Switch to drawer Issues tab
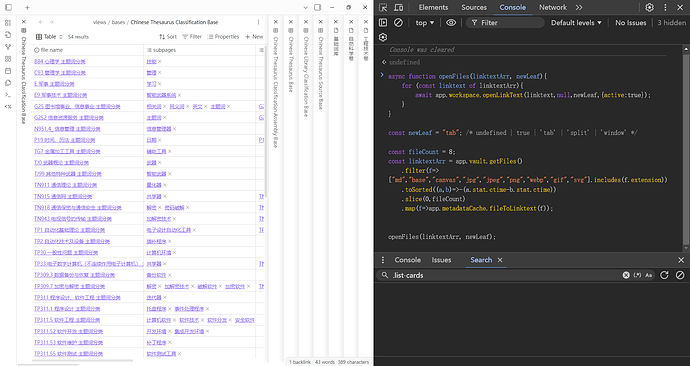 pos(441,260)
